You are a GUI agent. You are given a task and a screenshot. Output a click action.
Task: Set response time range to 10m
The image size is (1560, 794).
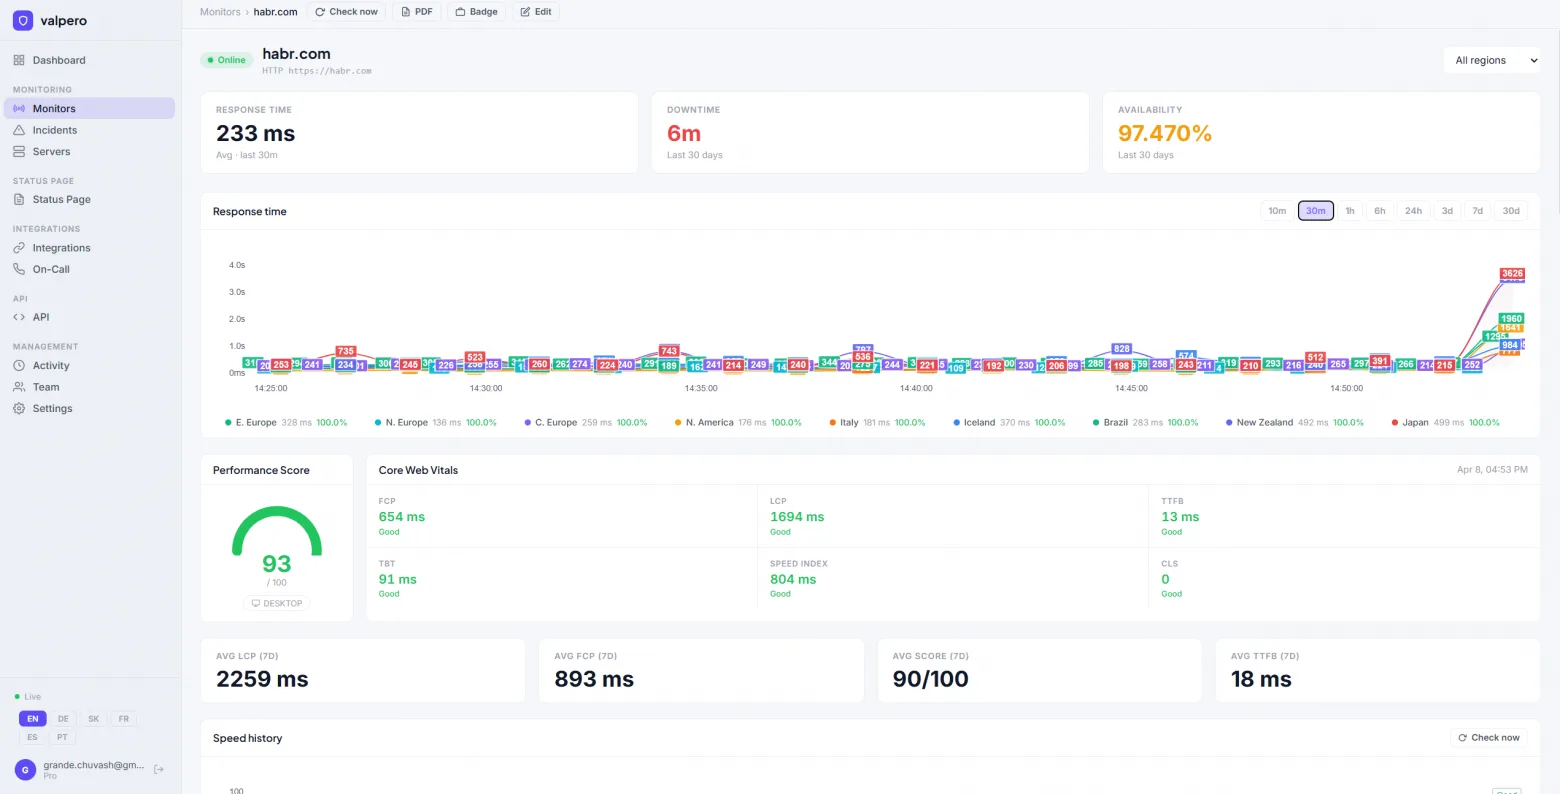(1277, 211)
